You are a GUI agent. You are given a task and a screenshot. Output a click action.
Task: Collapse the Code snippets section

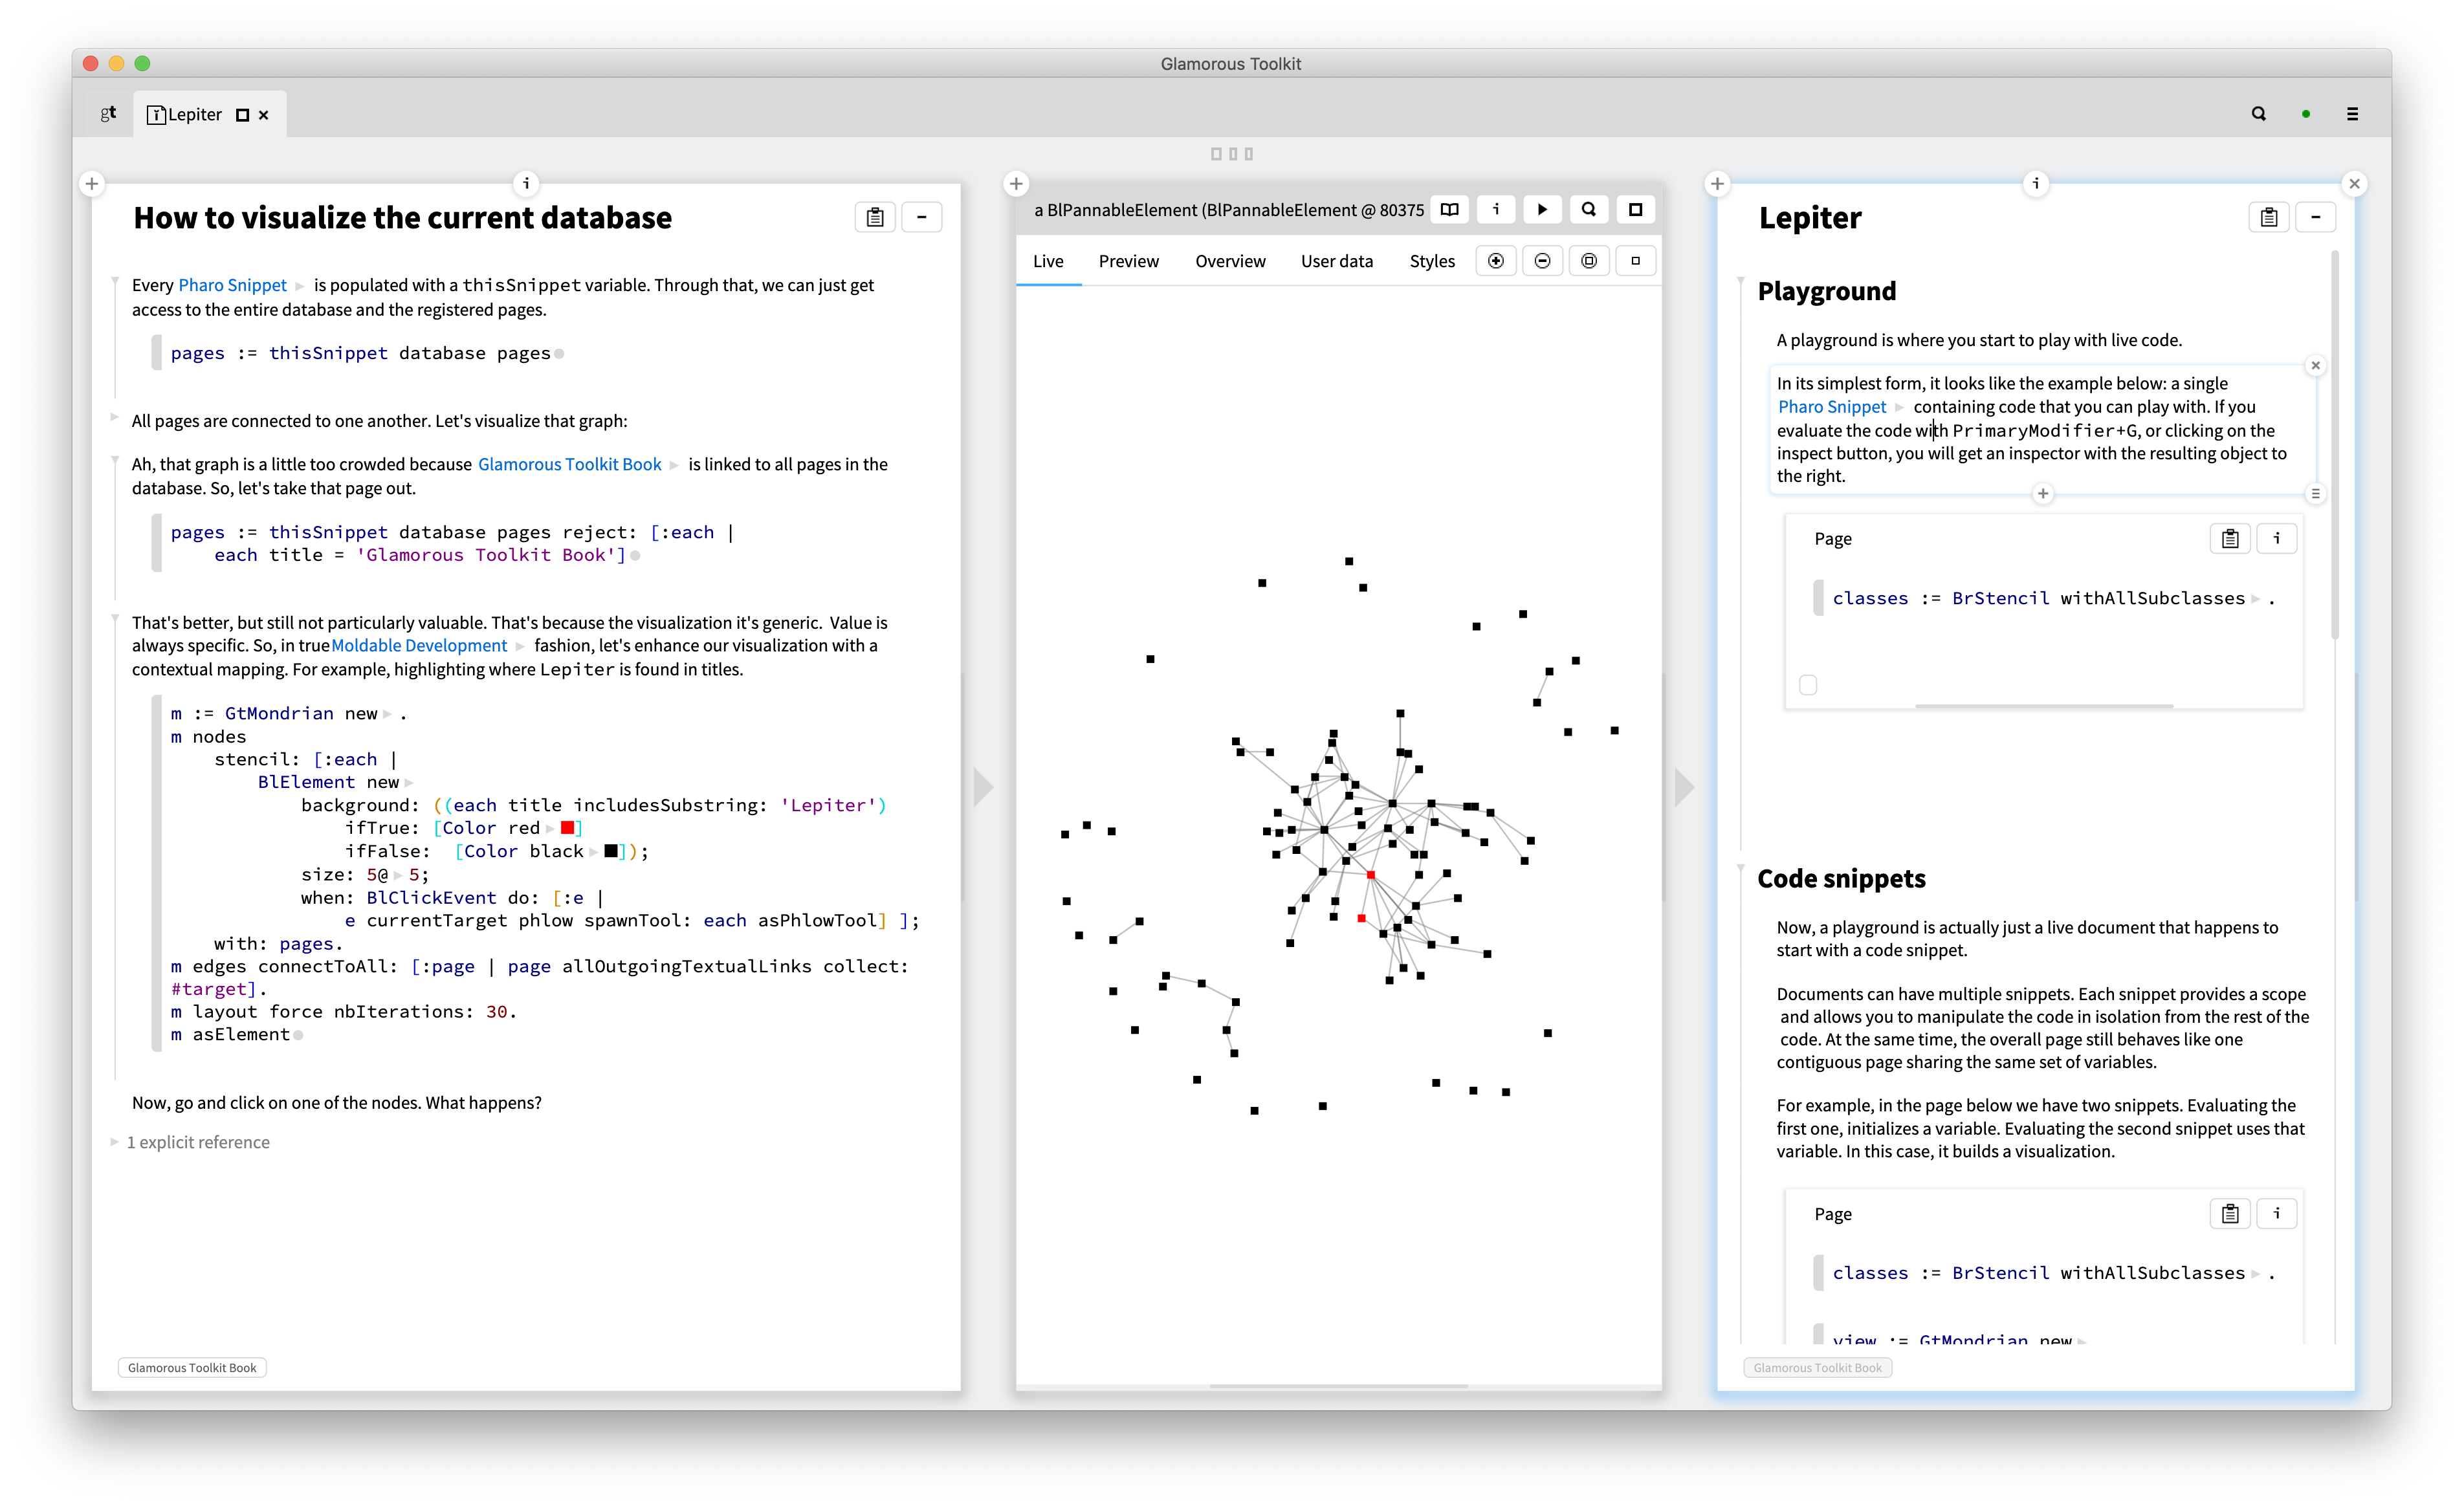point(1741,867)
